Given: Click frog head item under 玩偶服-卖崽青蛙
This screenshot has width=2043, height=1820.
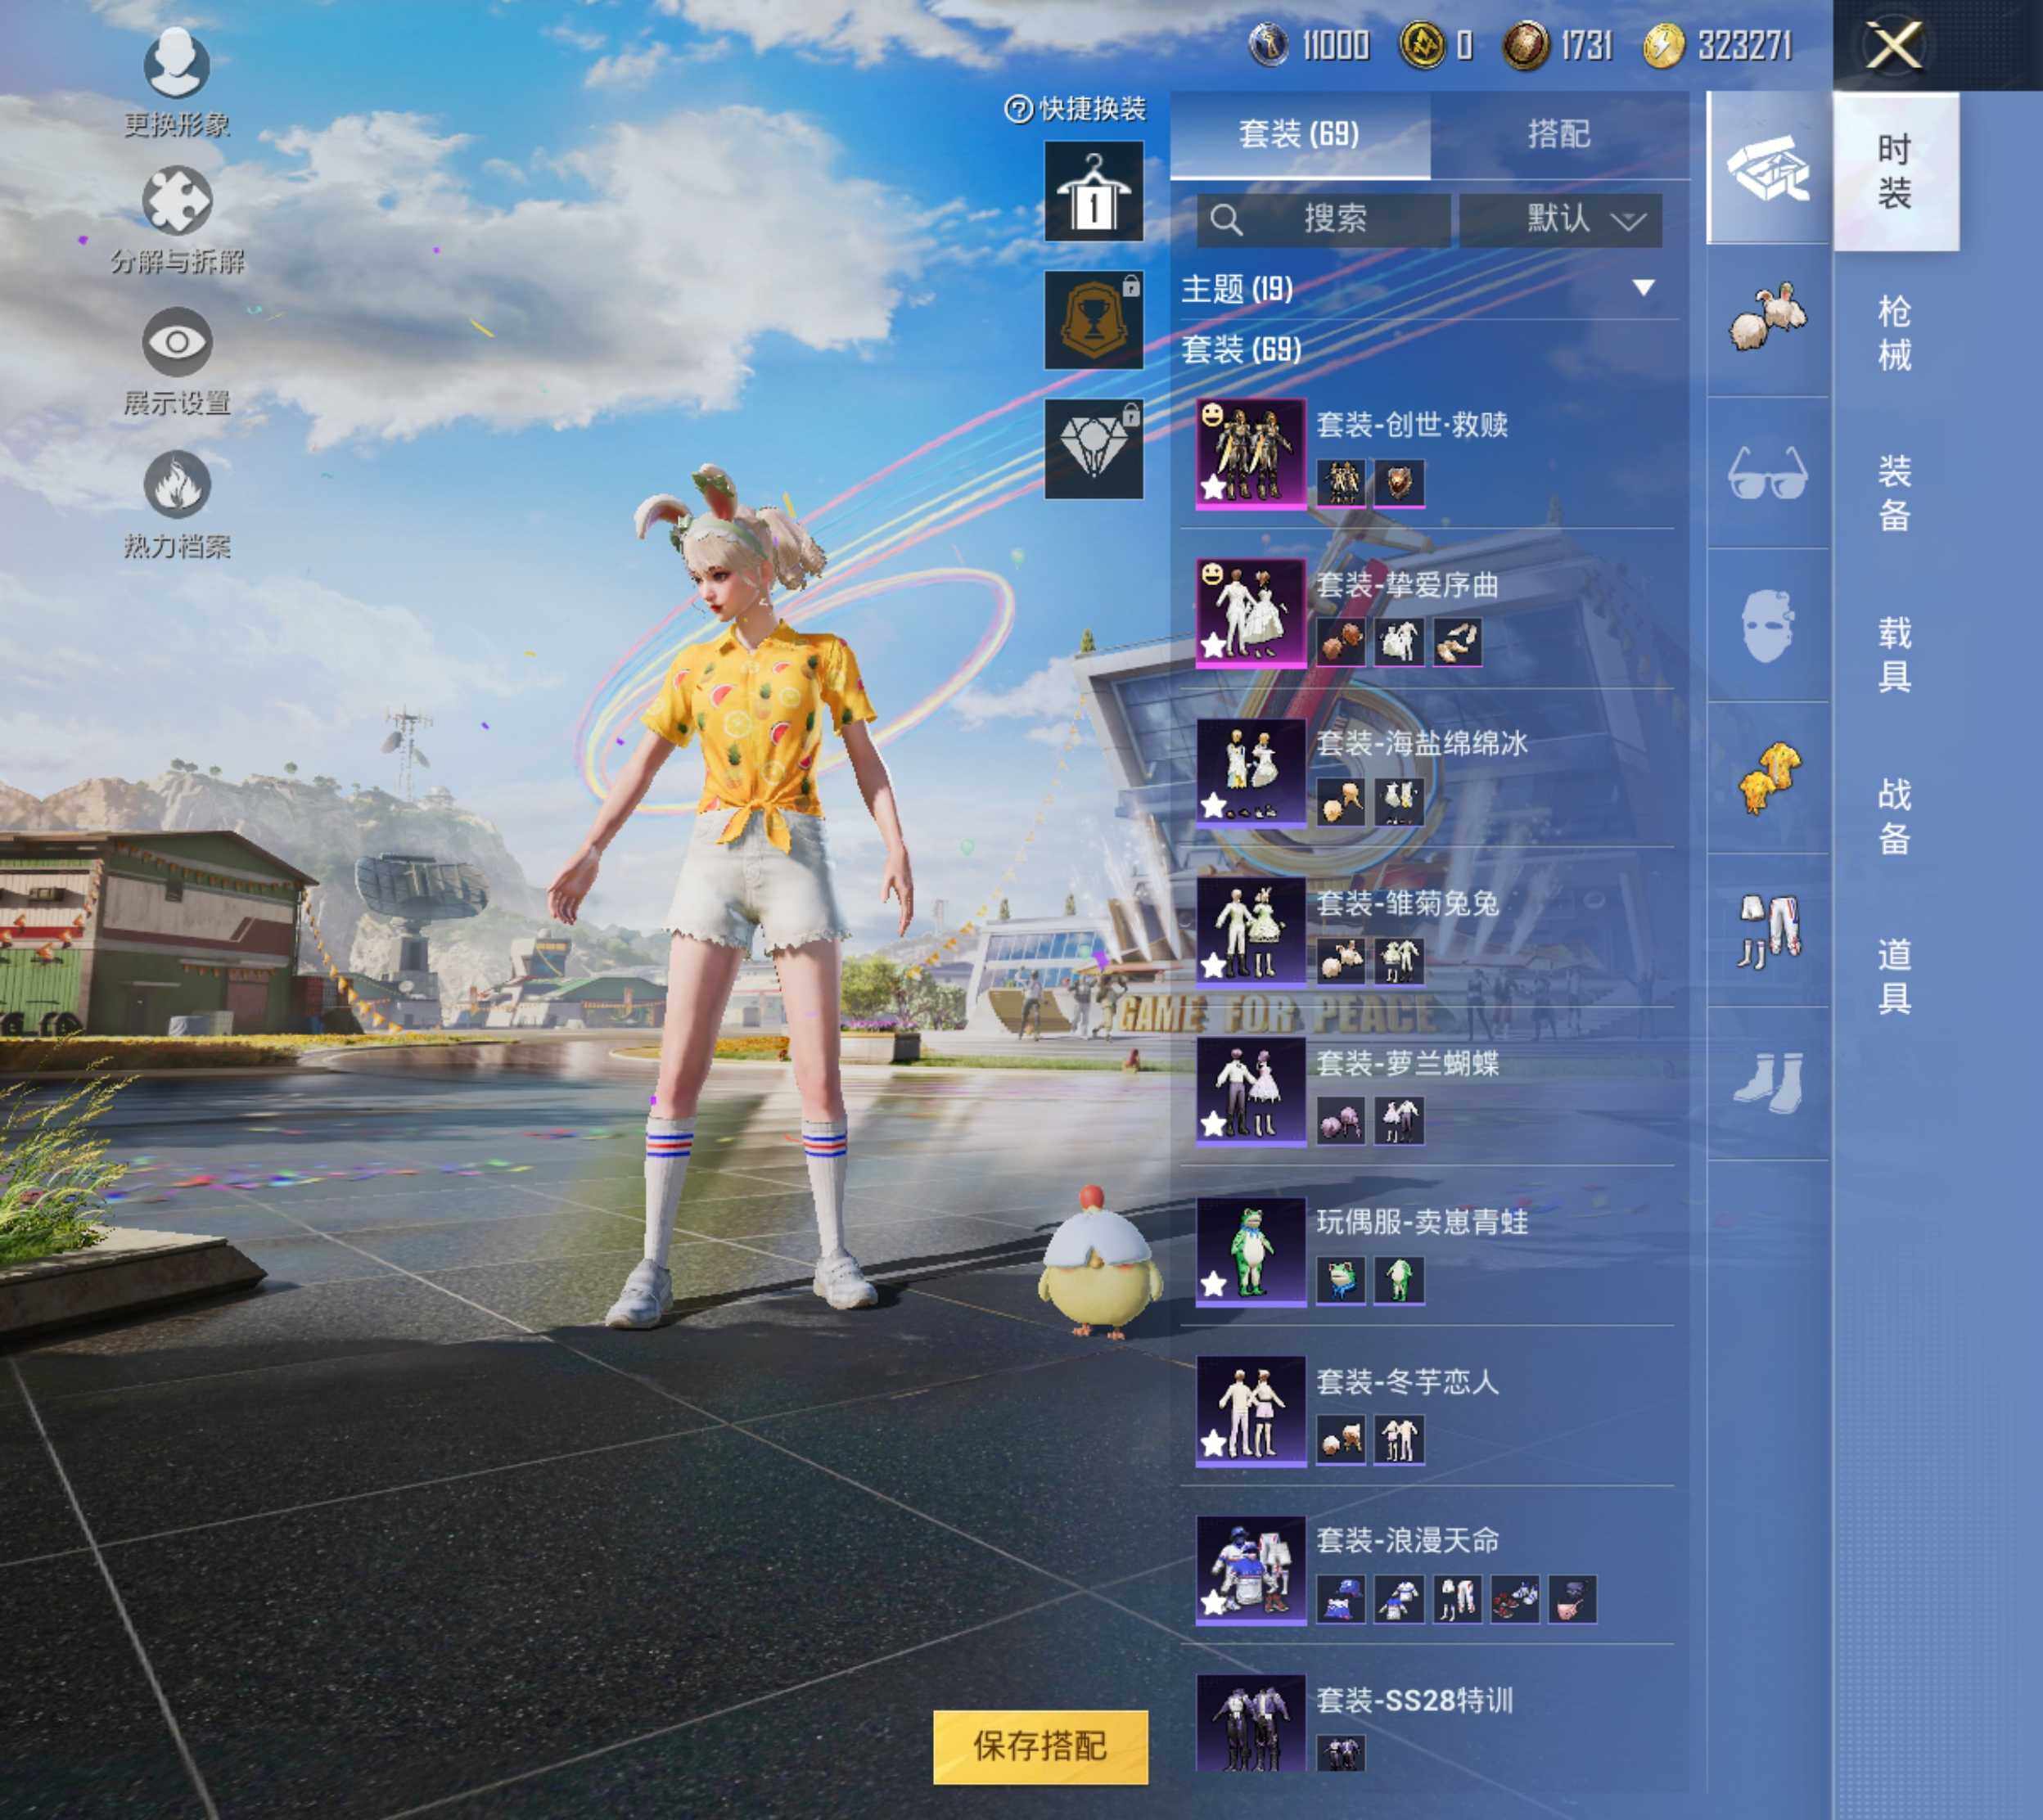Looking at the screenshot, I should [x=1341, y=1280].
